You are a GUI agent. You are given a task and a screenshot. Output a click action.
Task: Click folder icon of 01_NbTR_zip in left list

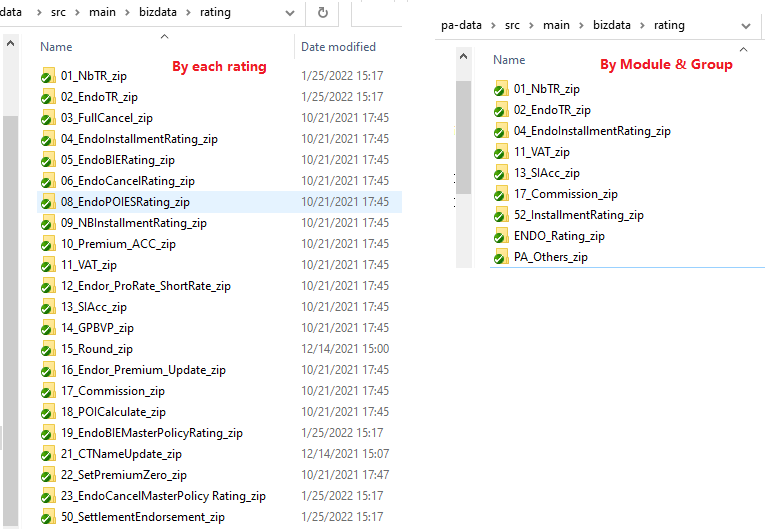coord(47,76)
